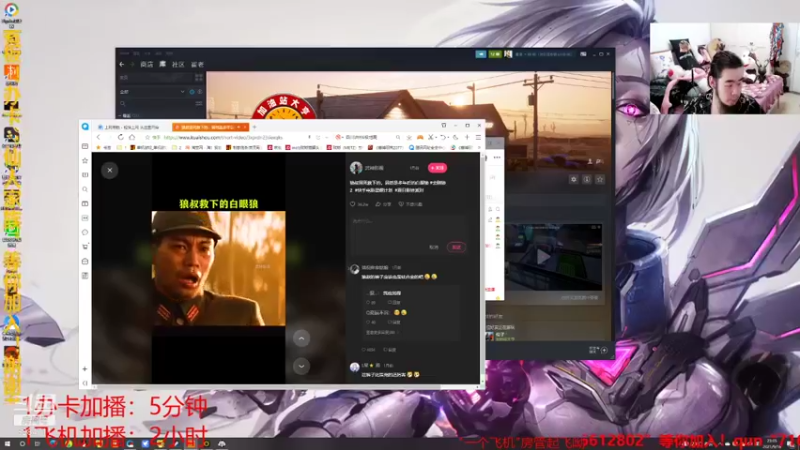
Task: Open the scissors screenshot tool in browser toolbar
Action: point(431,137)
